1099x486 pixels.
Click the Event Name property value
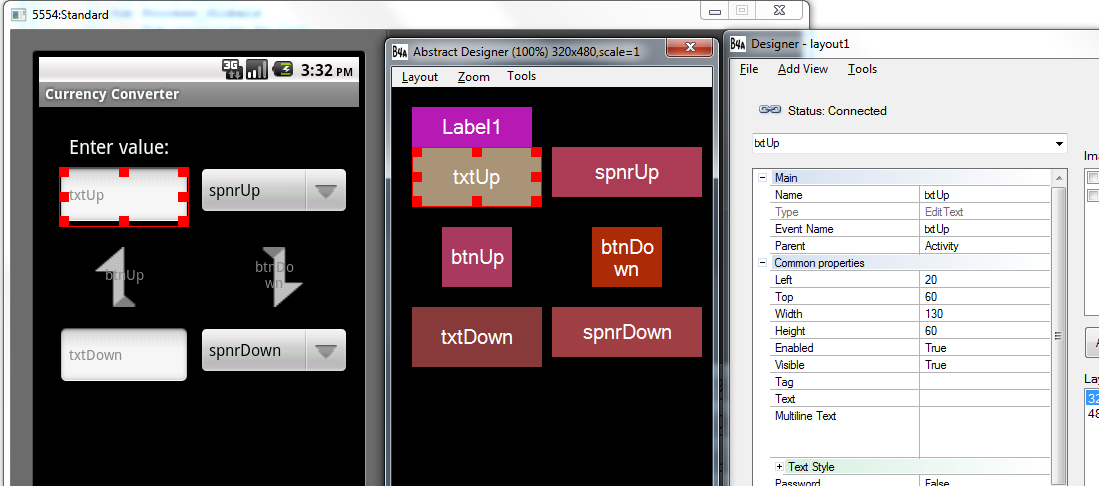point(985,229)
